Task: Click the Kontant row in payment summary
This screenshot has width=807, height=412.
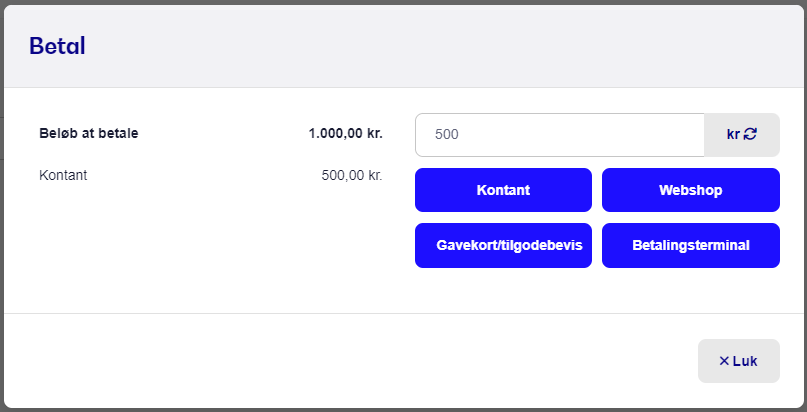Action: (211, 175)
